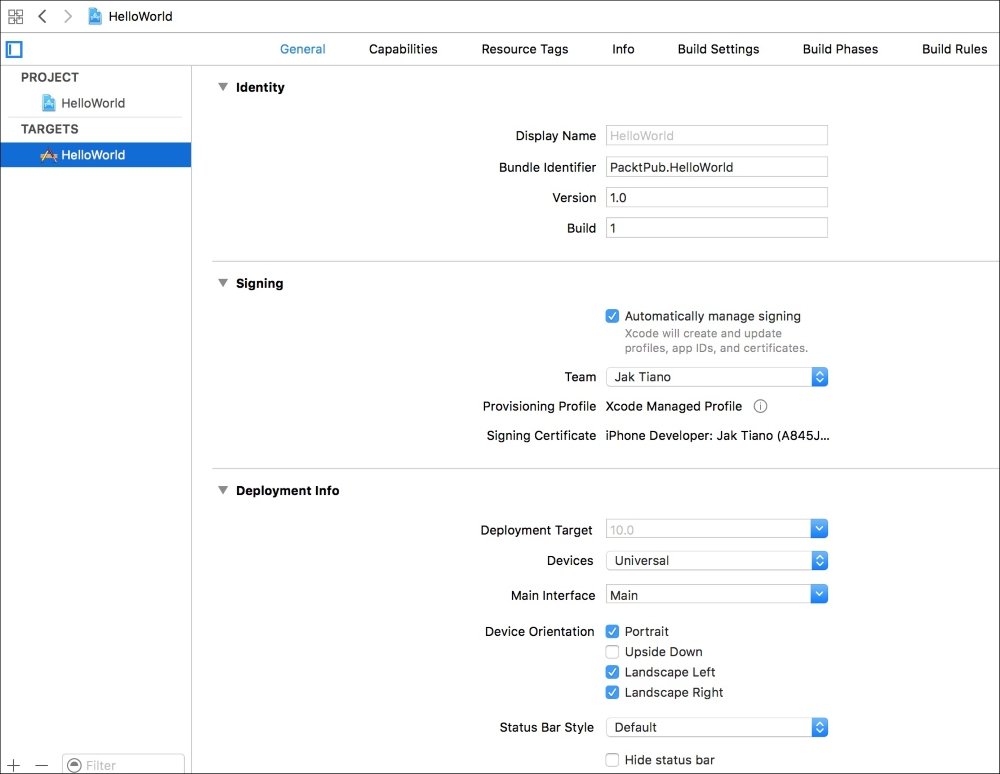Click the Filter targets field

(x=123, y=764)
